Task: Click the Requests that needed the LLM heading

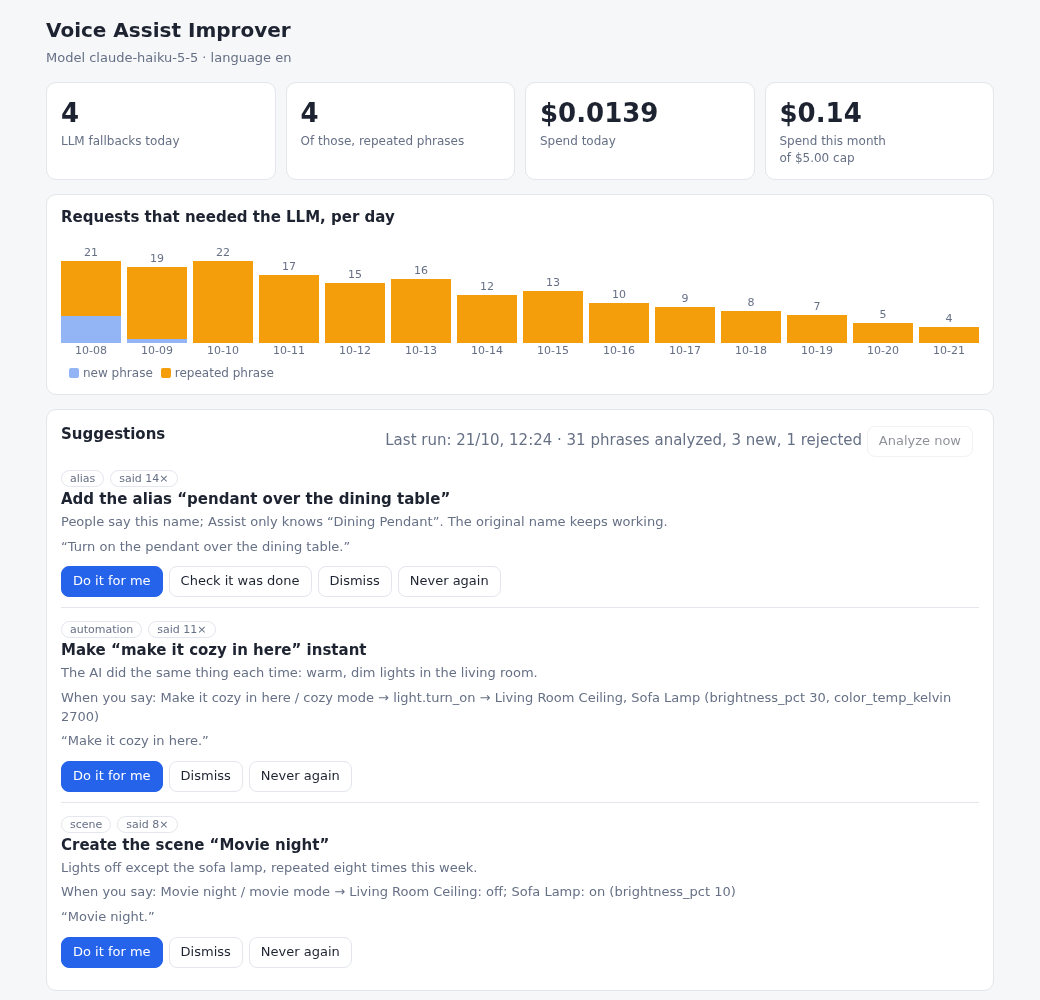Action: pyautogui.click(x=228, y=217)
